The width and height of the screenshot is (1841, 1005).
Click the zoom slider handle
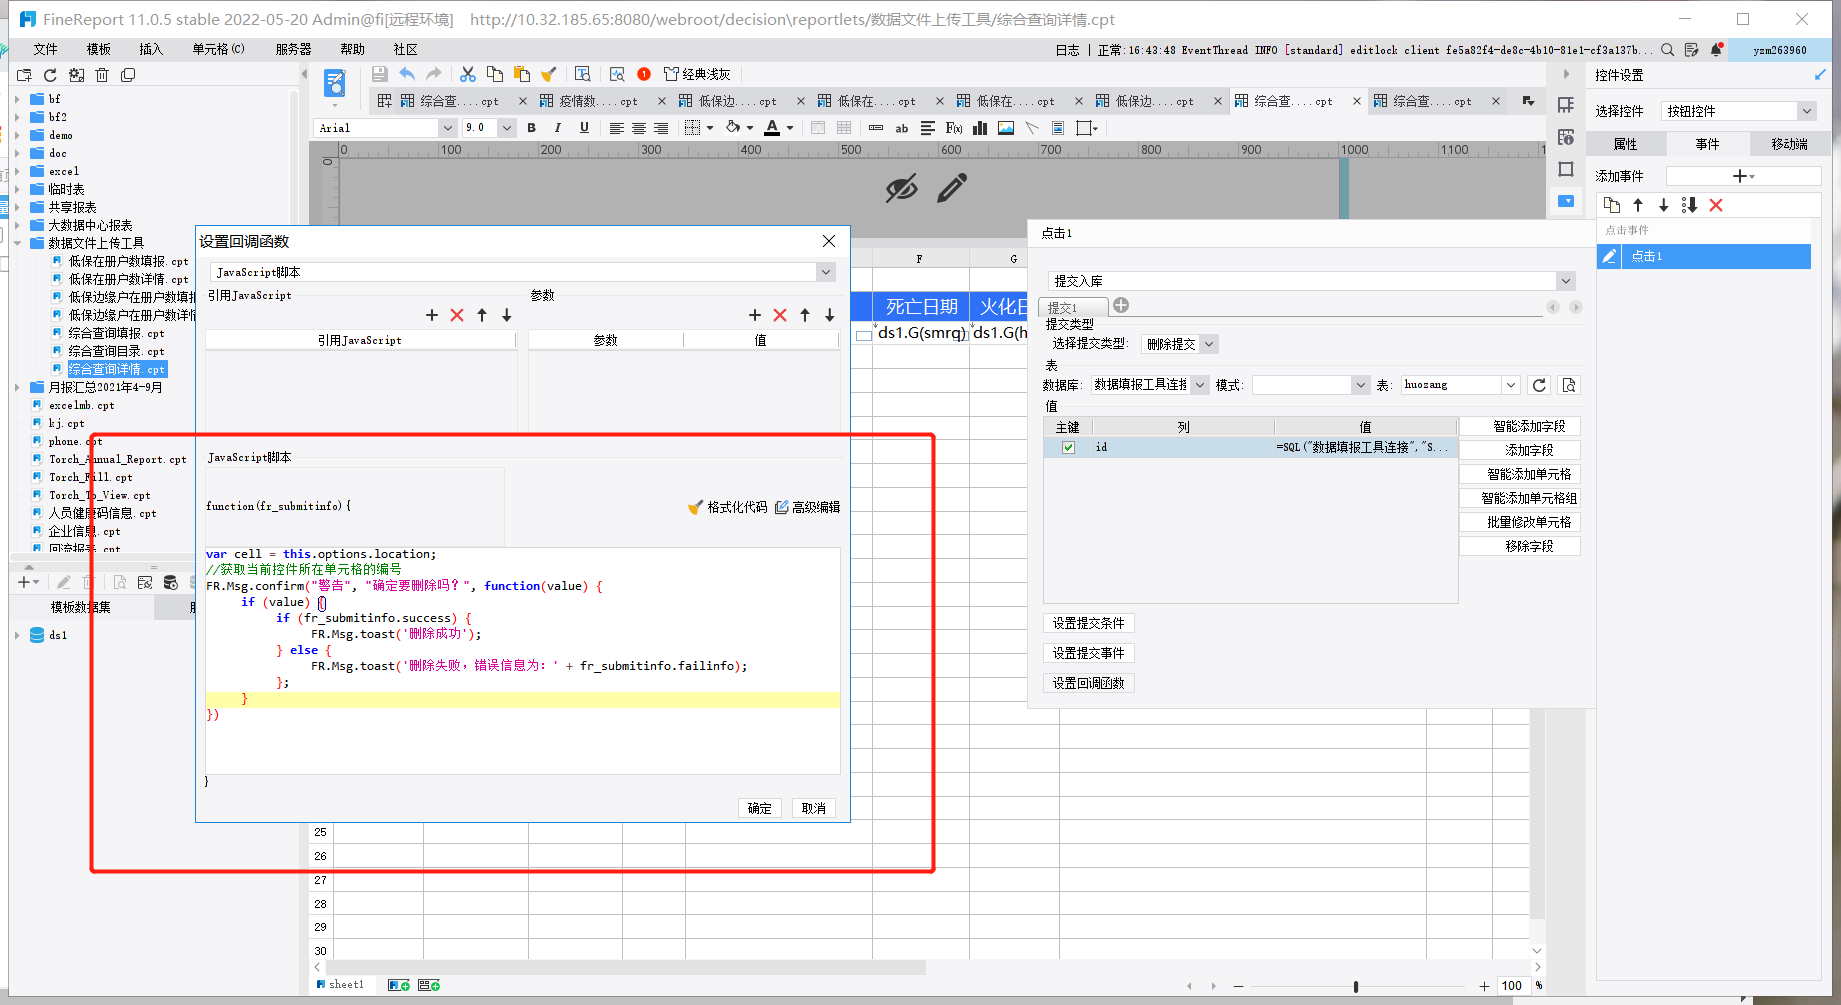(x=1355, y=986)
